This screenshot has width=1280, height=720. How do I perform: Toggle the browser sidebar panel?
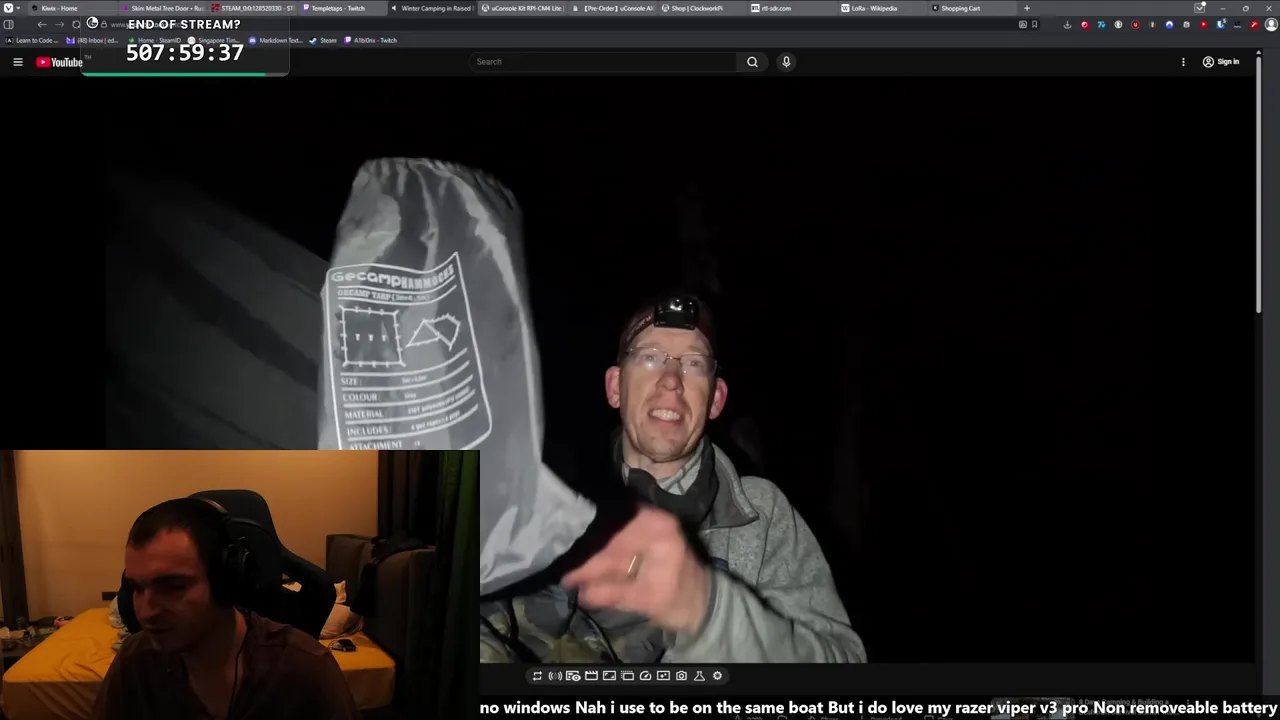click(8, 24)
